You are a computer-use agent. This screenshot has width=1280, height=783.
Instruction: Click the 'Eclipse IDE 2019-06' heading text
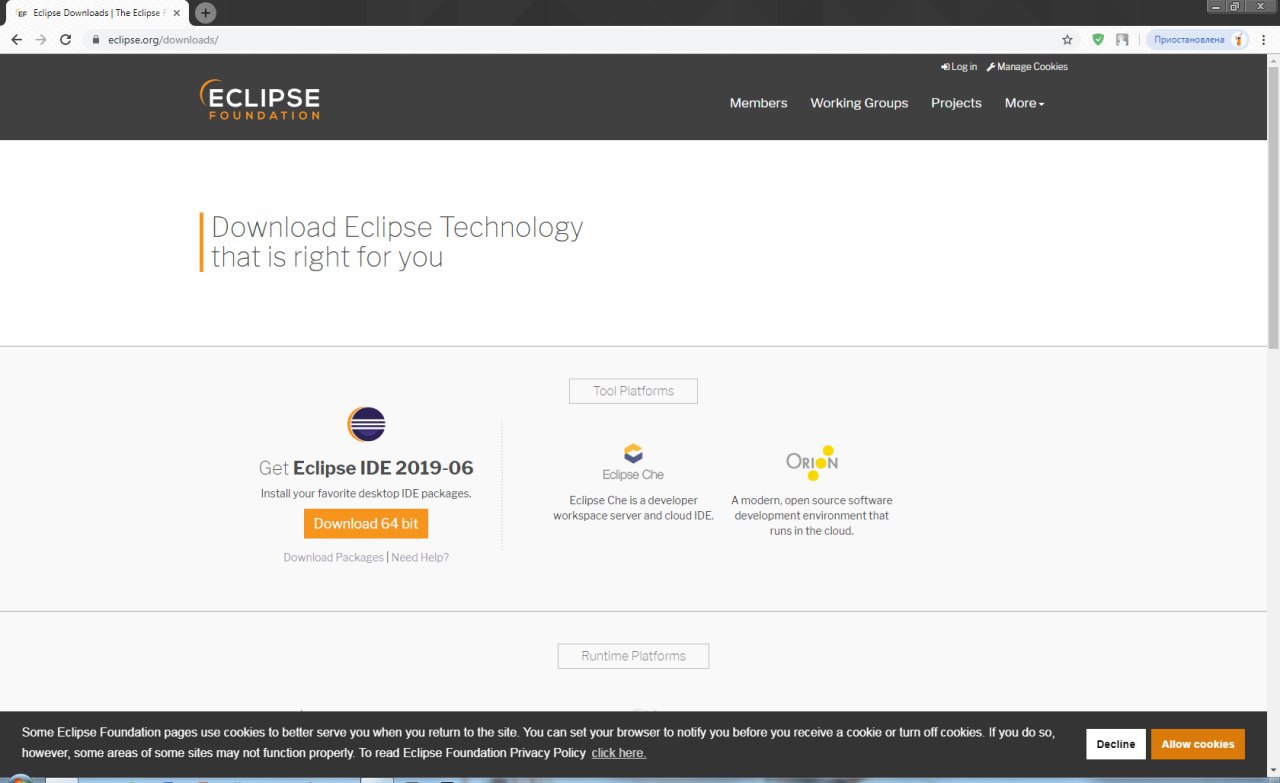(383, 468)
